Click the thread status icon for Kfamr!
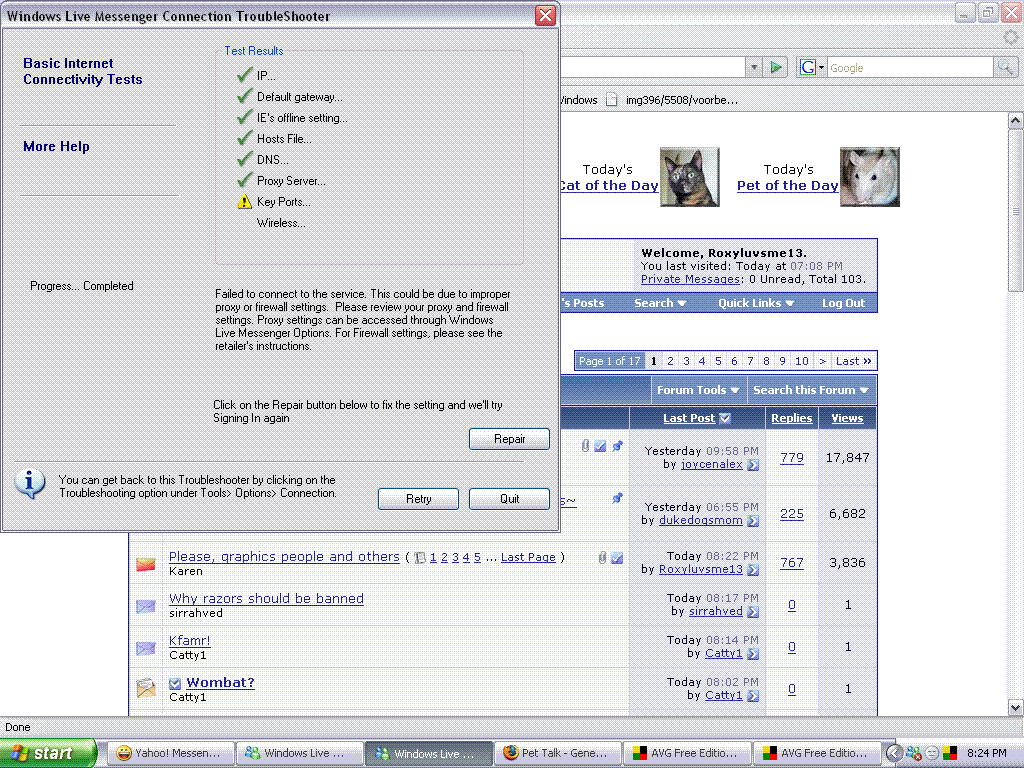This screenshot has height=768, width=1024. (x=146, y=648)
